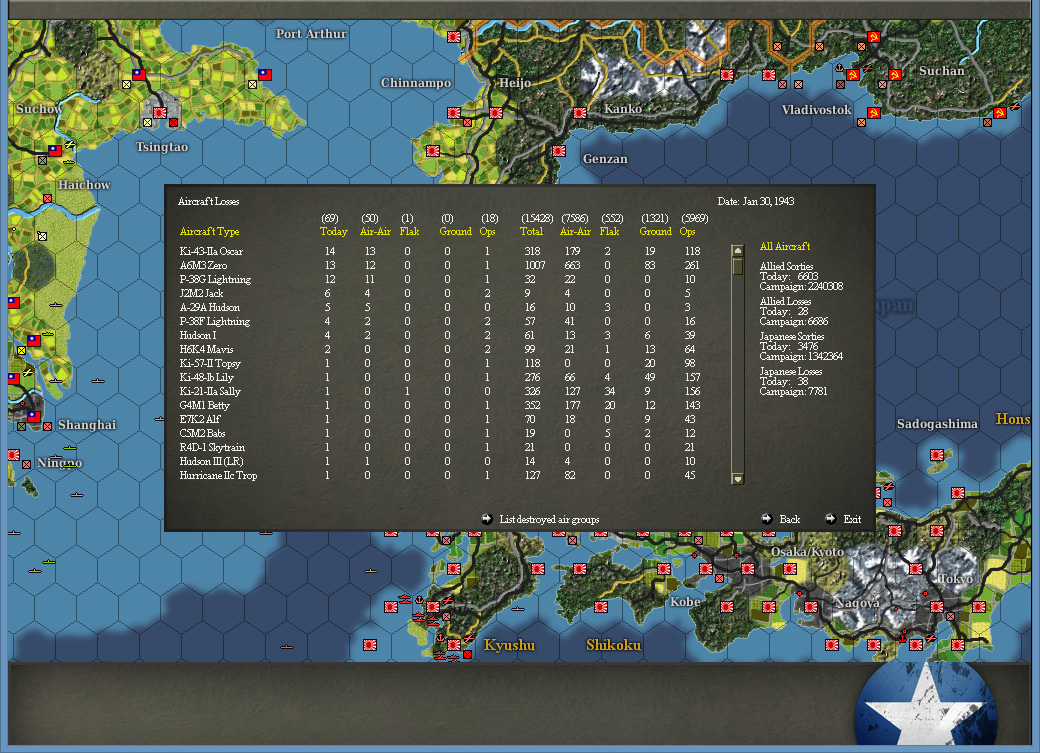Click the Back button
Viewport: 1040px width, 753px height.
click(x=789, y=519)
